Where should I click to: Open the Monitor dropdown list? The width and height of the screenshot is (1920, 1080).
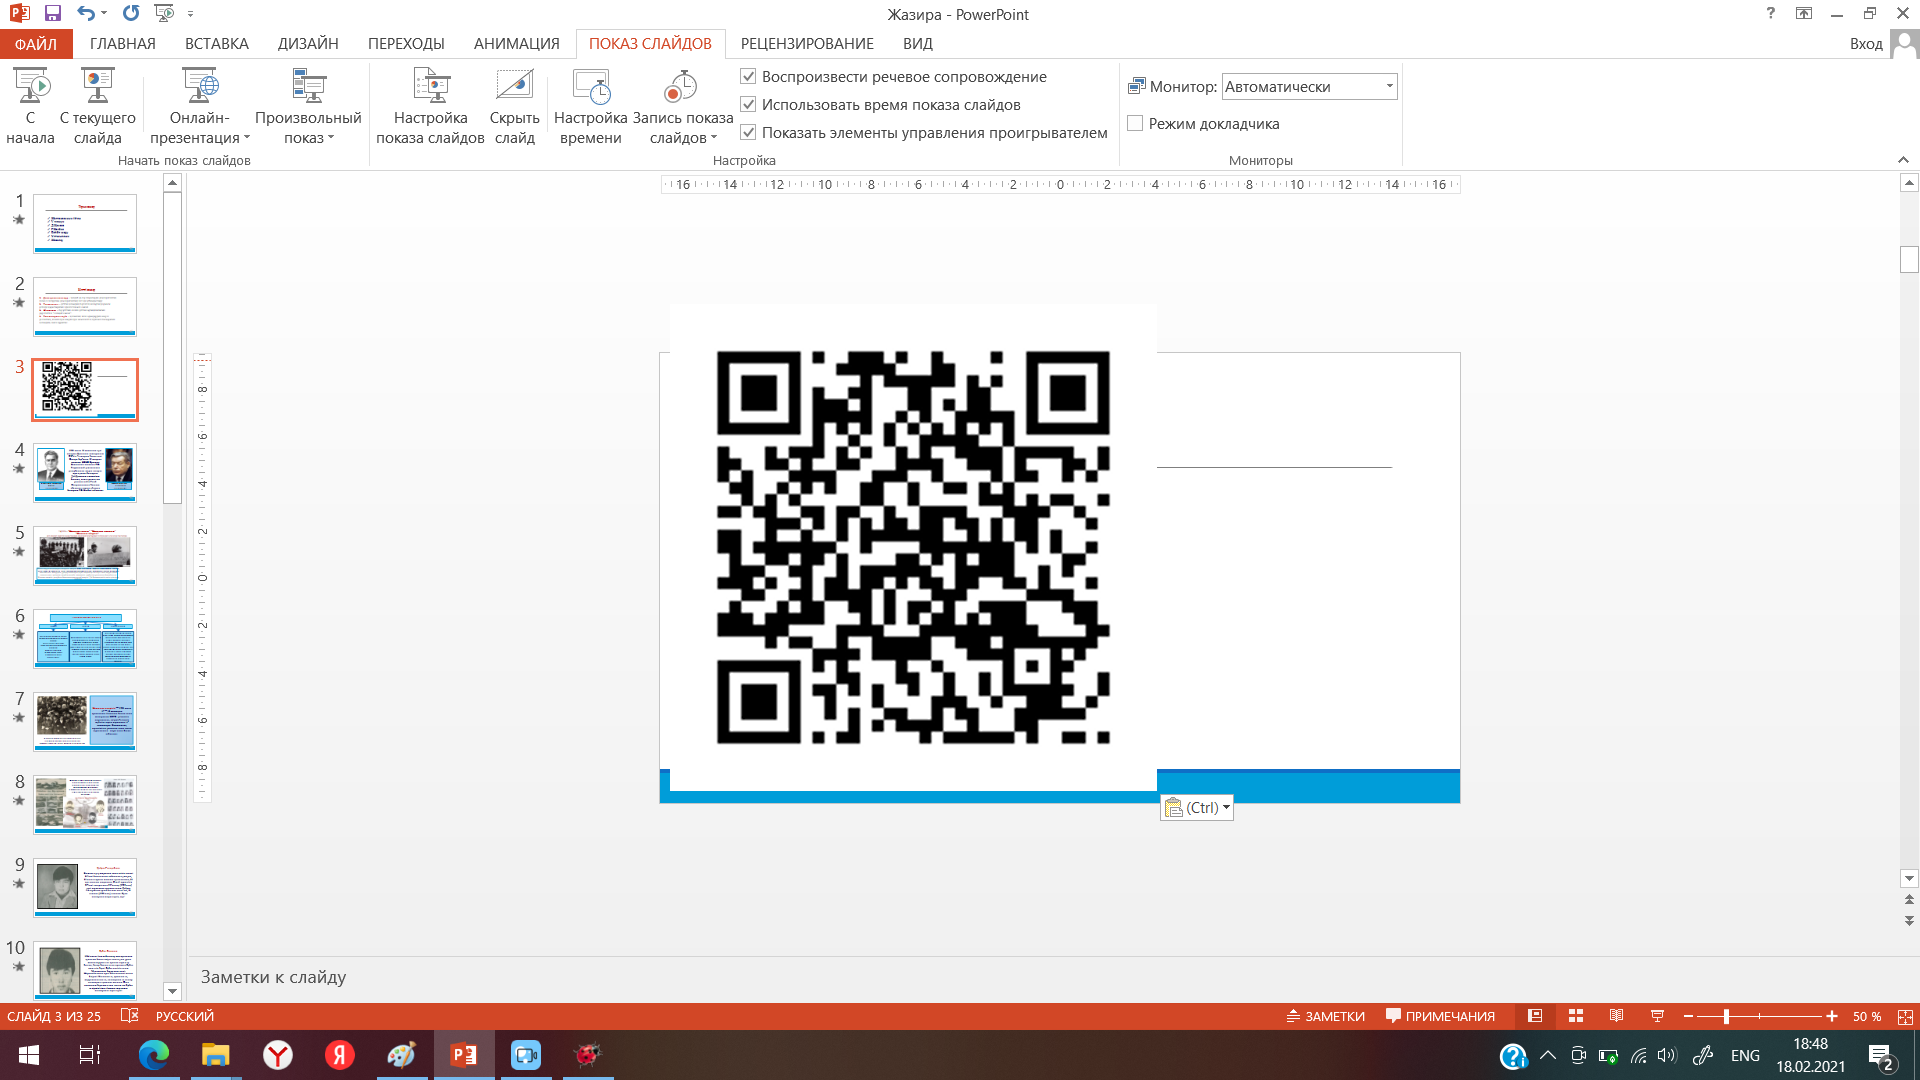1389,87
